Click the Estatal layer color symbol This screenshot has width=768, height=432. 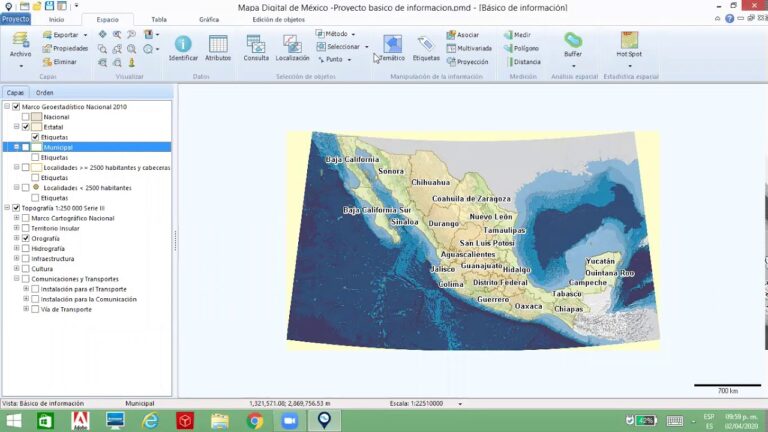pos(37,127)
